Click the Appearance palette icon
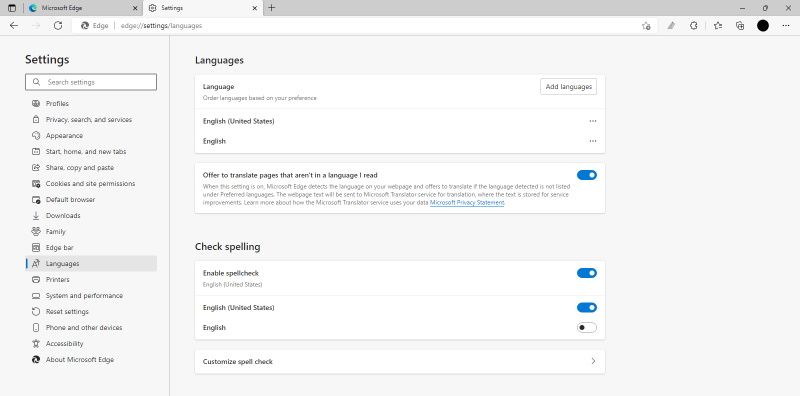This screenshot has height=396, width=800. click(36, 136)
